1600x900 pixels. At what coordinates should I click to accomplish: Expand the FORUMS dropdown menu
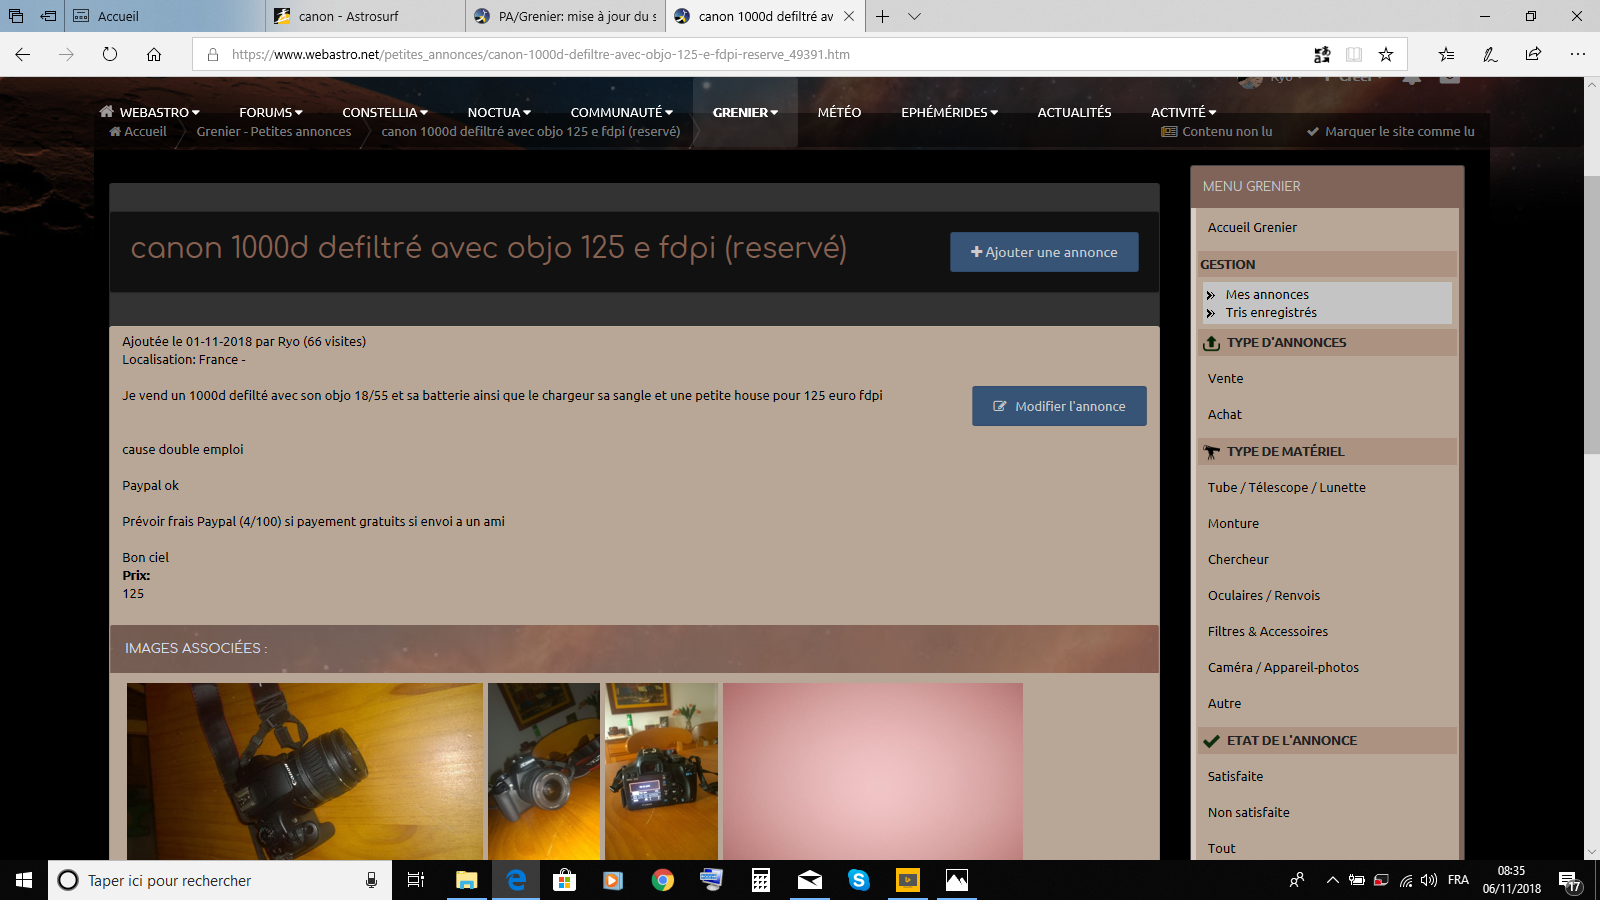(x=271, y=112)
